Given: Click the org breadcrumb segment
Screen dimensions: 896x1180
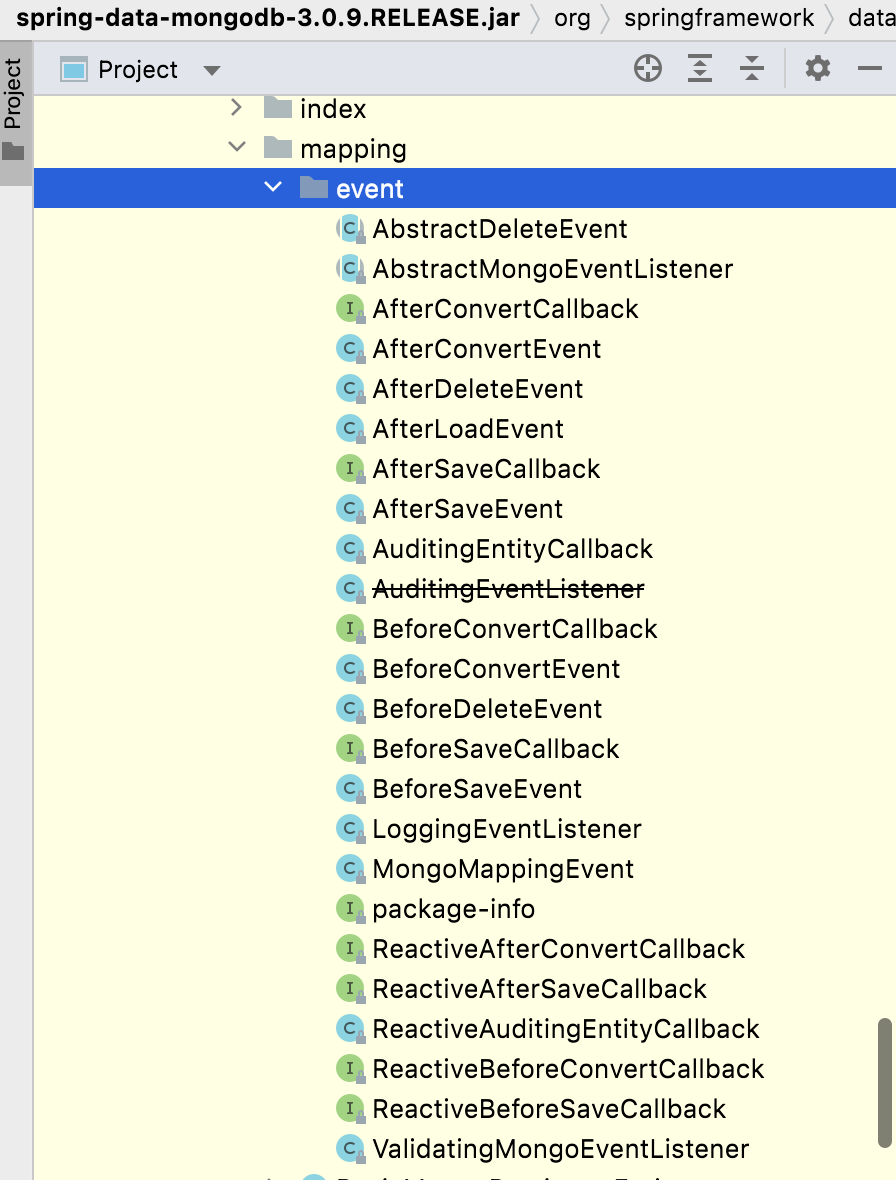Looking at the screenshot, I should tap(573, 18).
